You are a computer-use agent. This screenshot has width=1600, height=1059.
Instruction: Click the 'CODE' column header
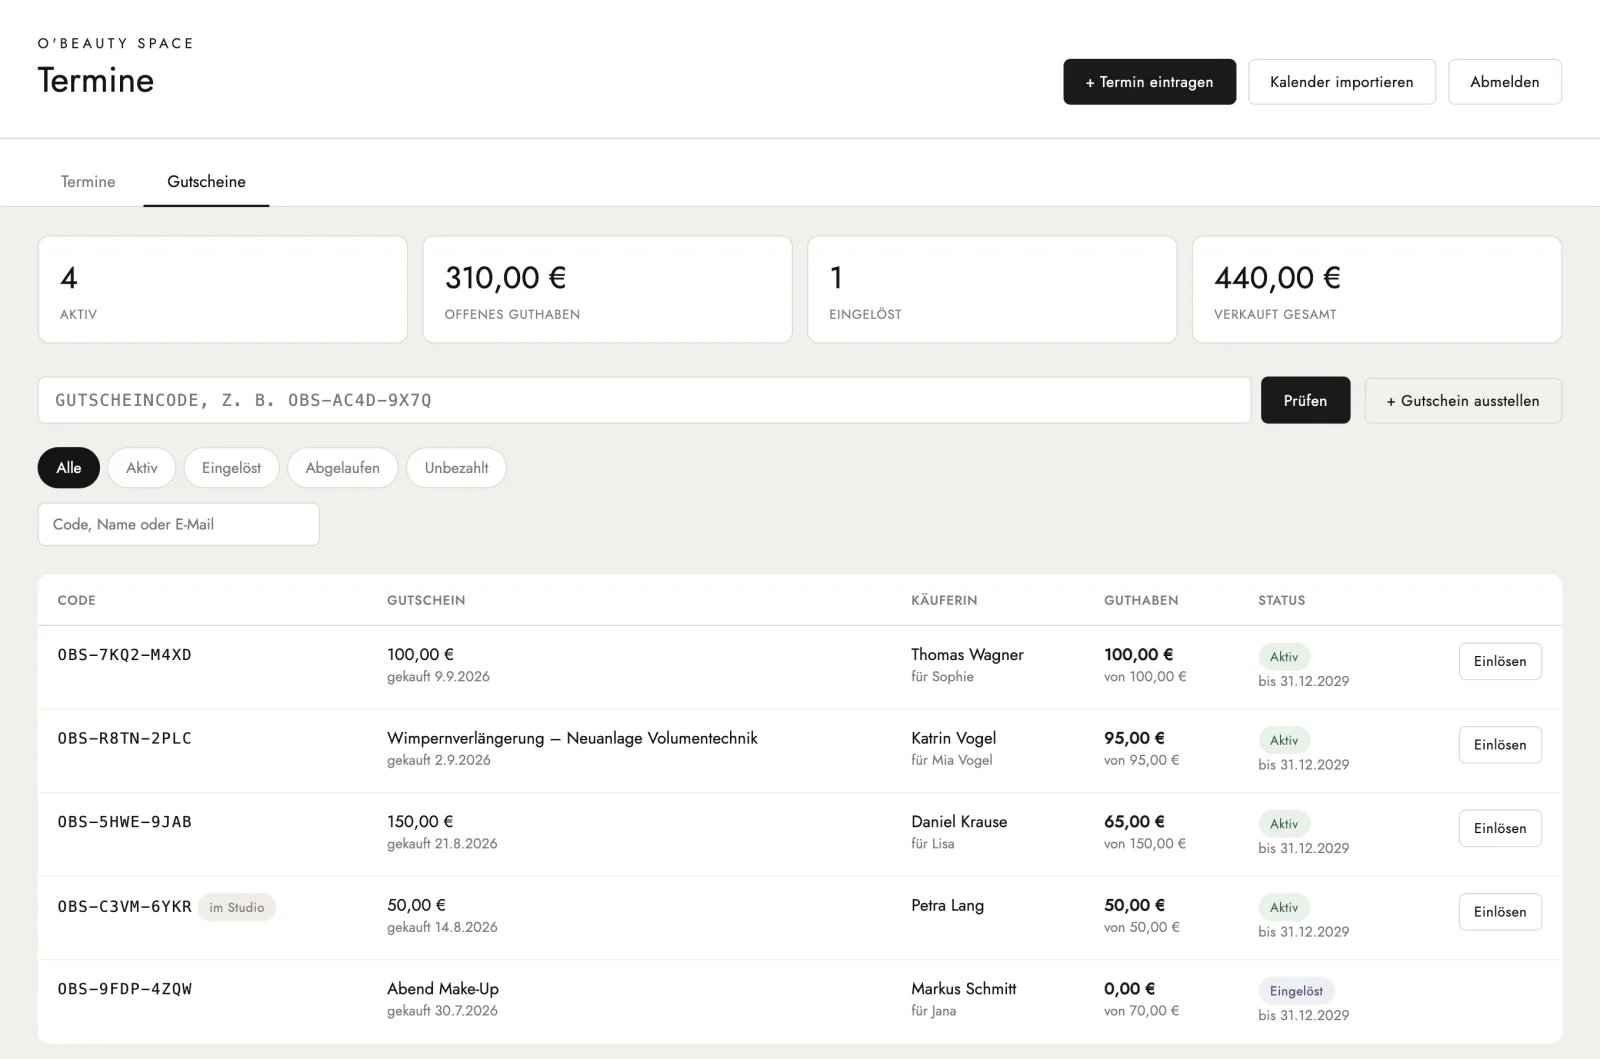(76, 600)
